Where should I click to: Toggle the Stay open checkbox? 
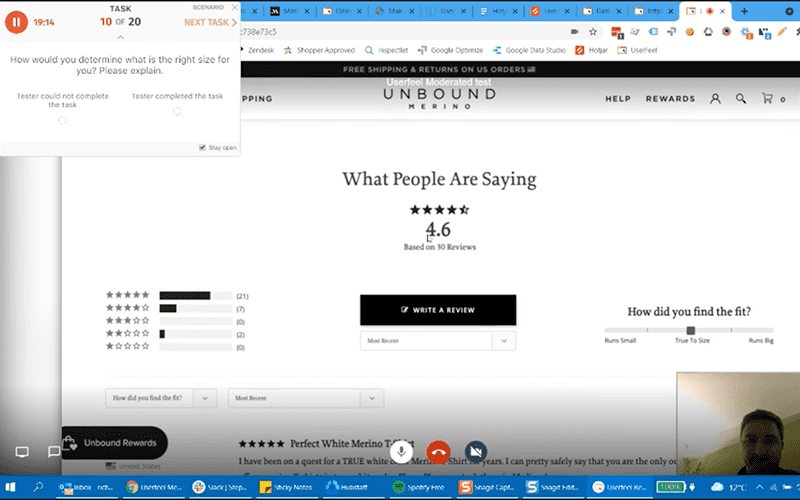click(x=203, y=147)
